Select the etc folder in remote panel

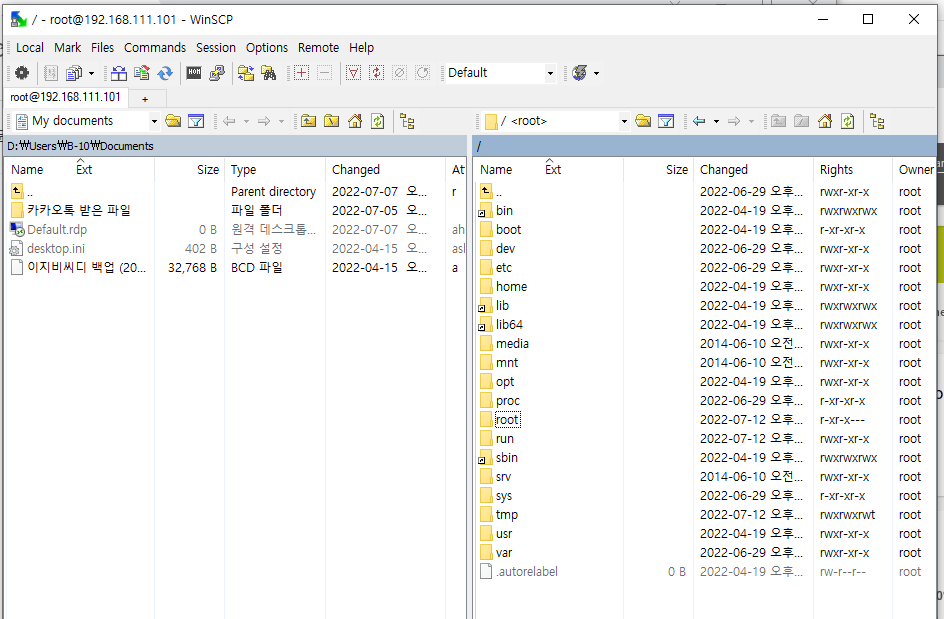click(504, 267)
